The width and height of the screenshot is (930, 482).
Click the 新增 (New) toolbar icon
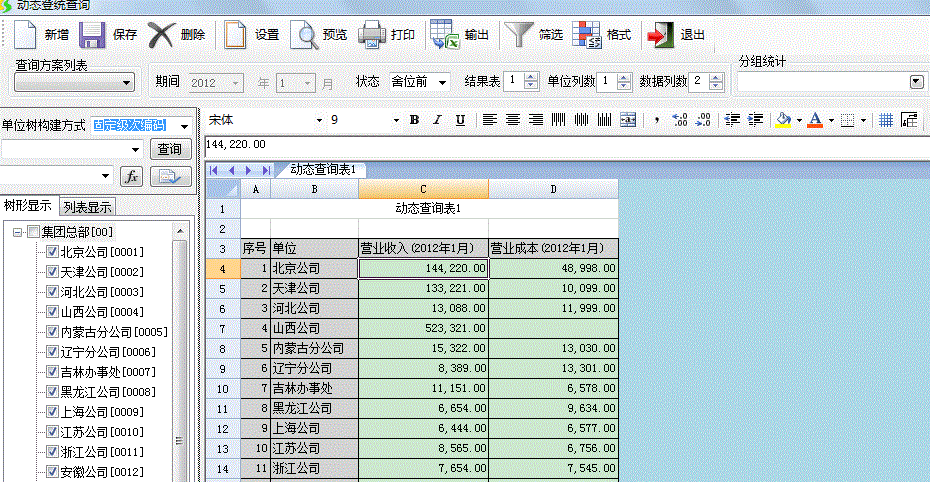(x=25, y=35)
